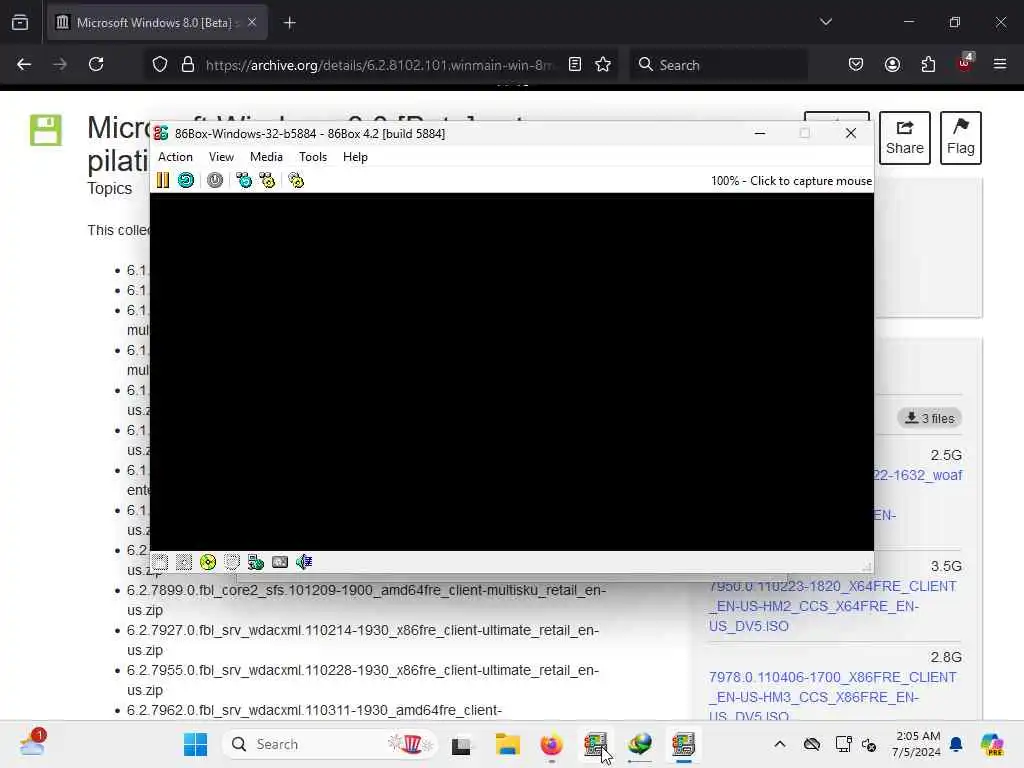Open Save to Pocket icon

[x=856, y=65]
